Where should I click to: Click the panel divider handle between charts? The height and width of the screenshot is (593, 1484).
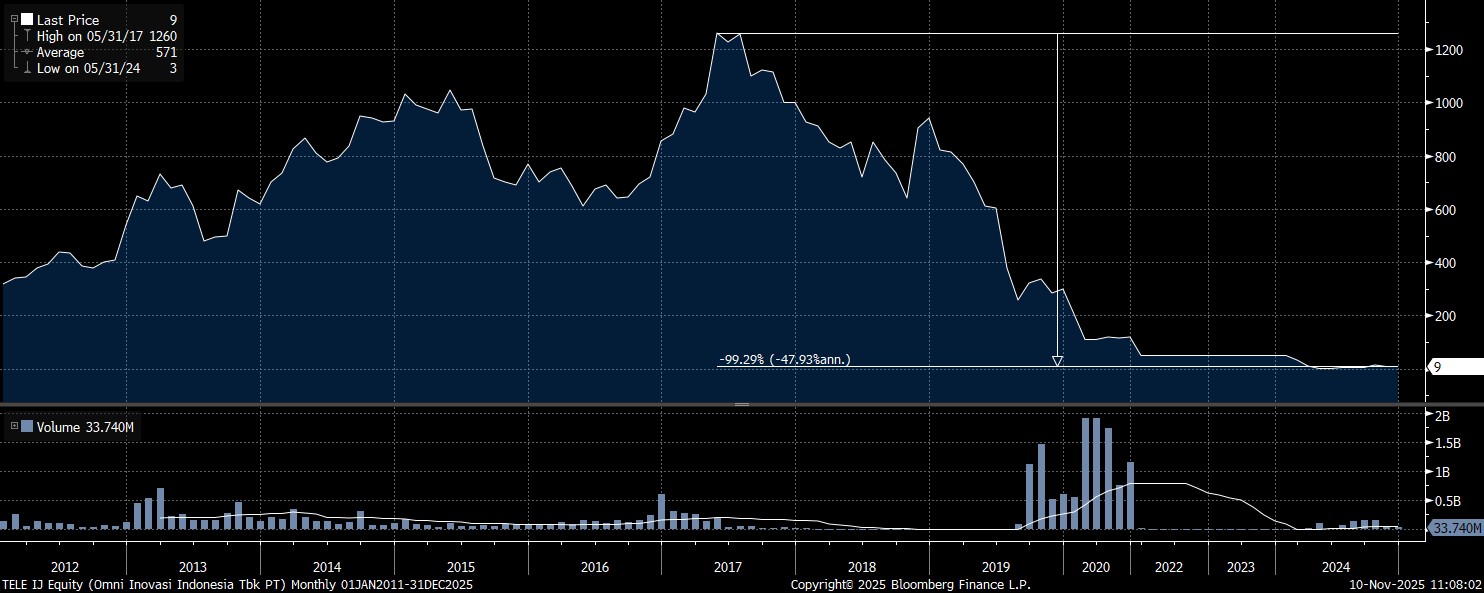(x=741, y=404)
